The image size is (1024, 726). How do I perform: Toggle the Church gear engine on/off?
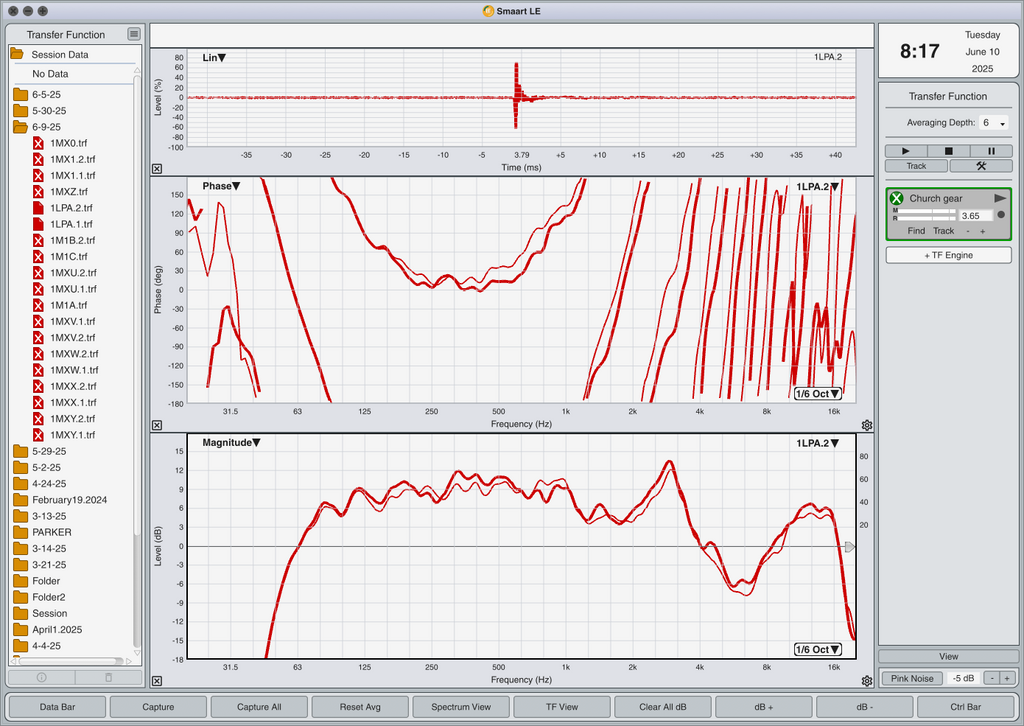point(897,198)
